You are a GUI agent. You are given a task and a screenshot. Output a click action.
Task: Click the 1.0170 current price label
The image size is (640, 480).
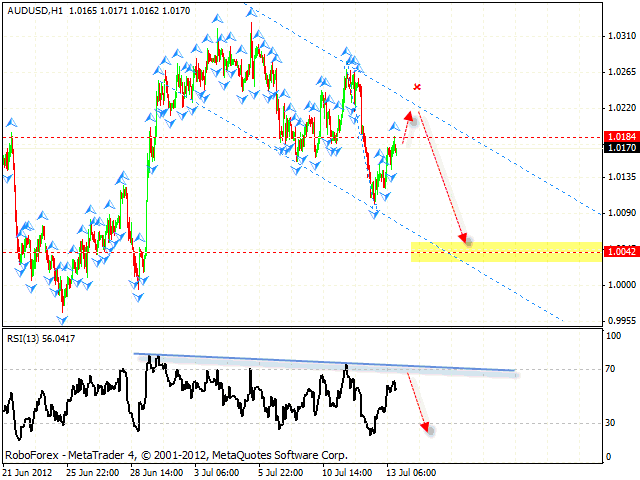pos(621,148)
